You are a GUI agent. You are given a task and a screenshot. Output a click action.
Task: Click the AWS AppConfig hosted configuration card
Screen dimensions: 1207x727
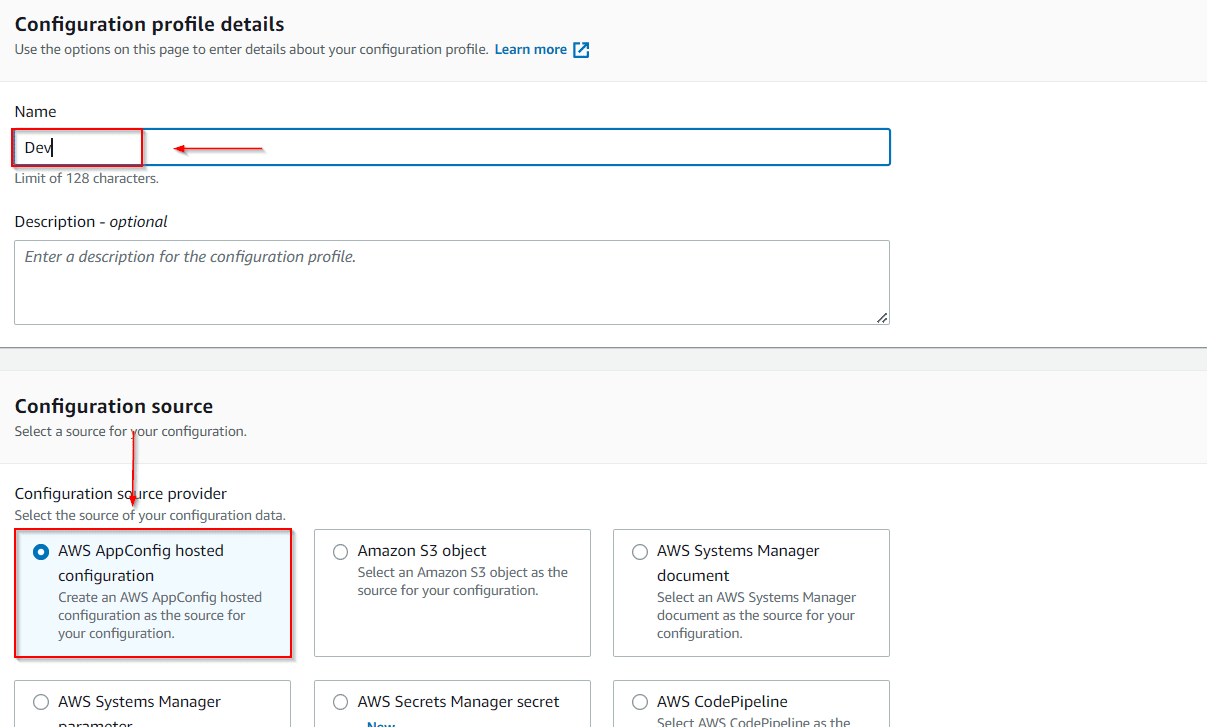coord(152,593)
